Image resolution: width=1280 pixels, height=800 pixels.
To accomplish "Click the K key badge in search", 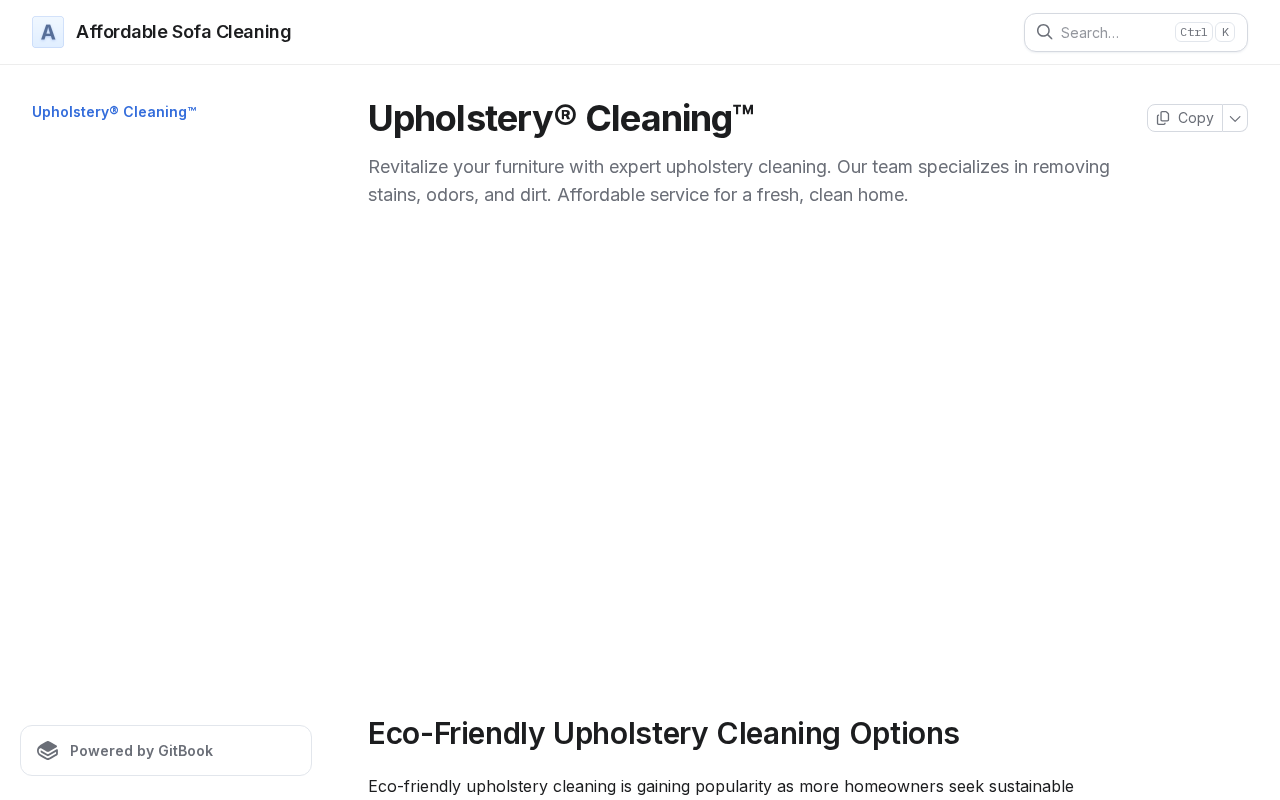I will (x=1225, y=32).
